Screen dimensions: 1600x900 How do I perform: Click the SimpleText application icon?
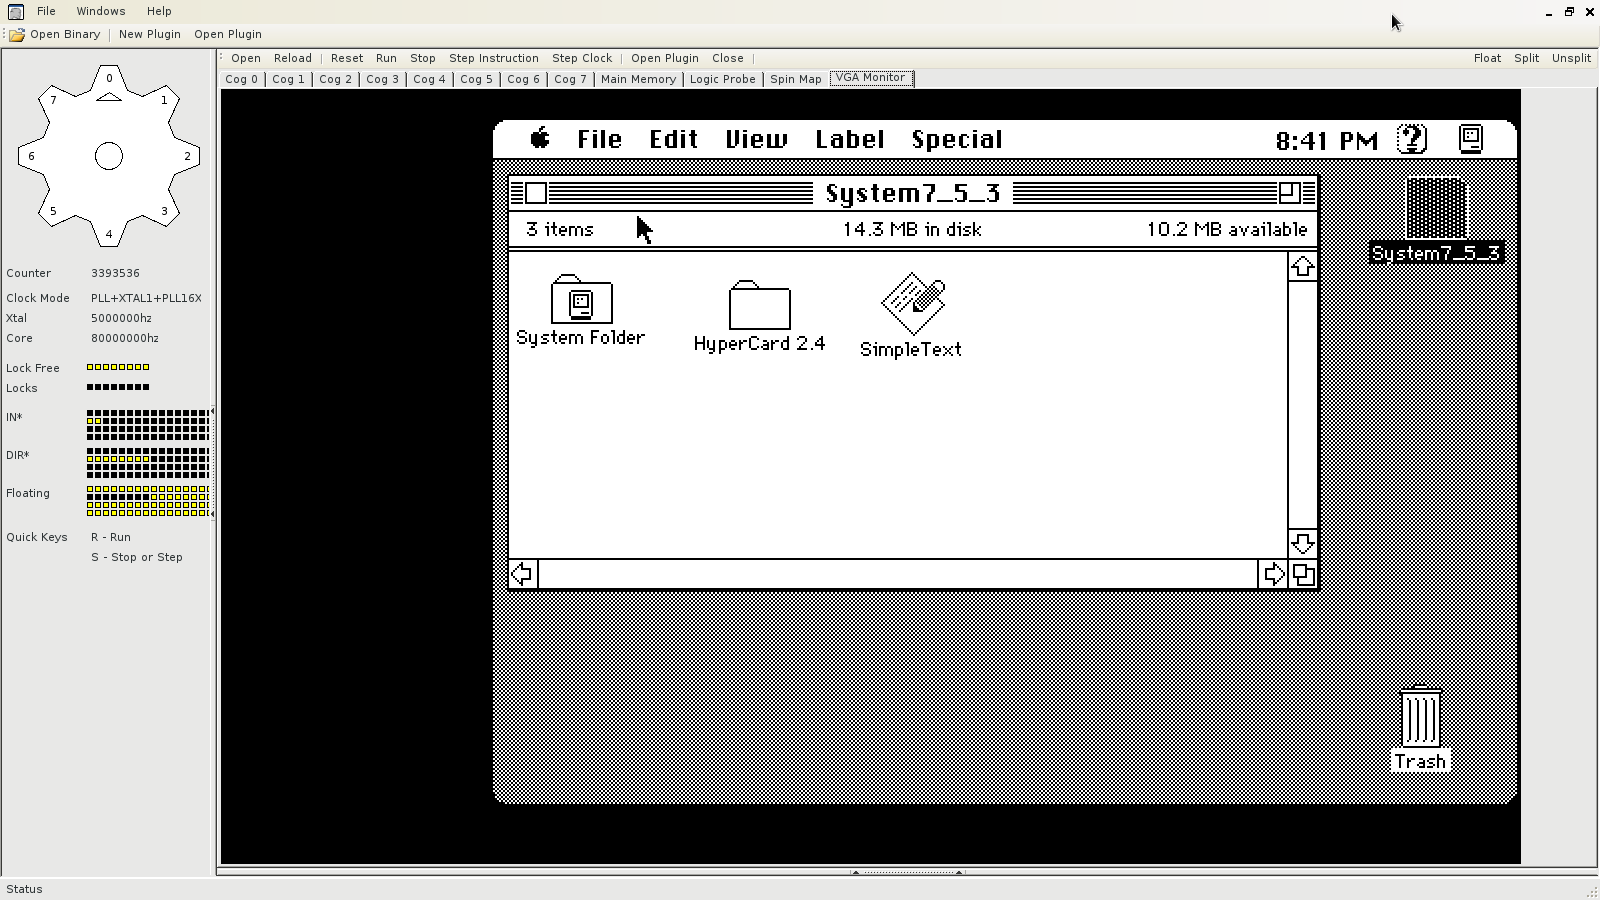point(912,303)
